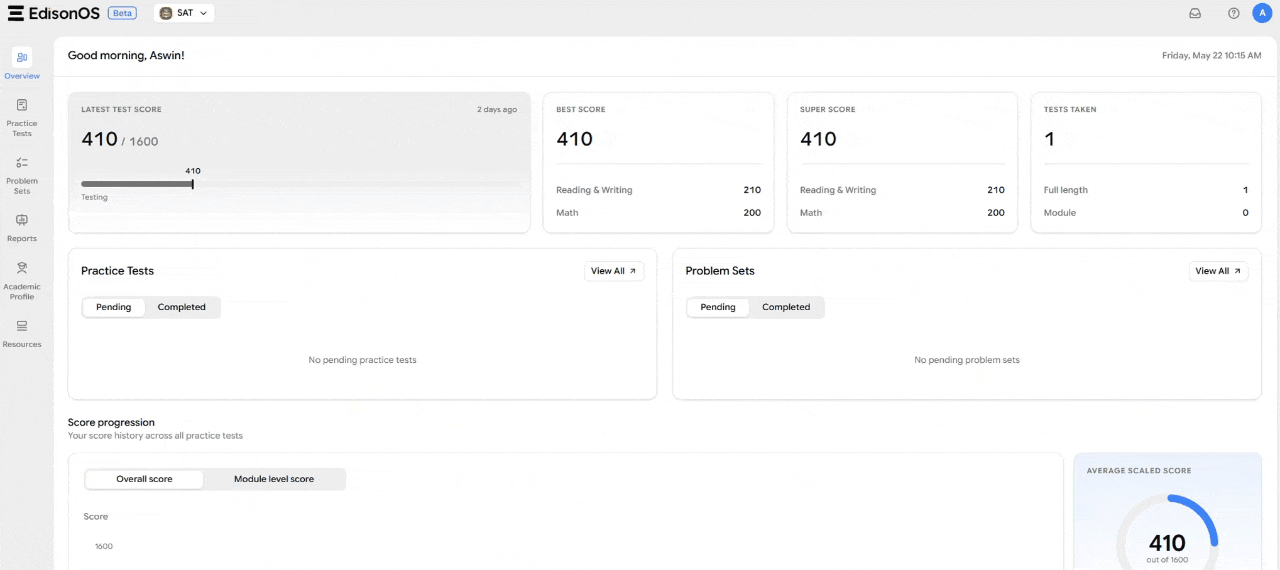Click the latest test score progress bar
Image resolution: width=1280 pixels, height=570 pixels.
(300, 184)
